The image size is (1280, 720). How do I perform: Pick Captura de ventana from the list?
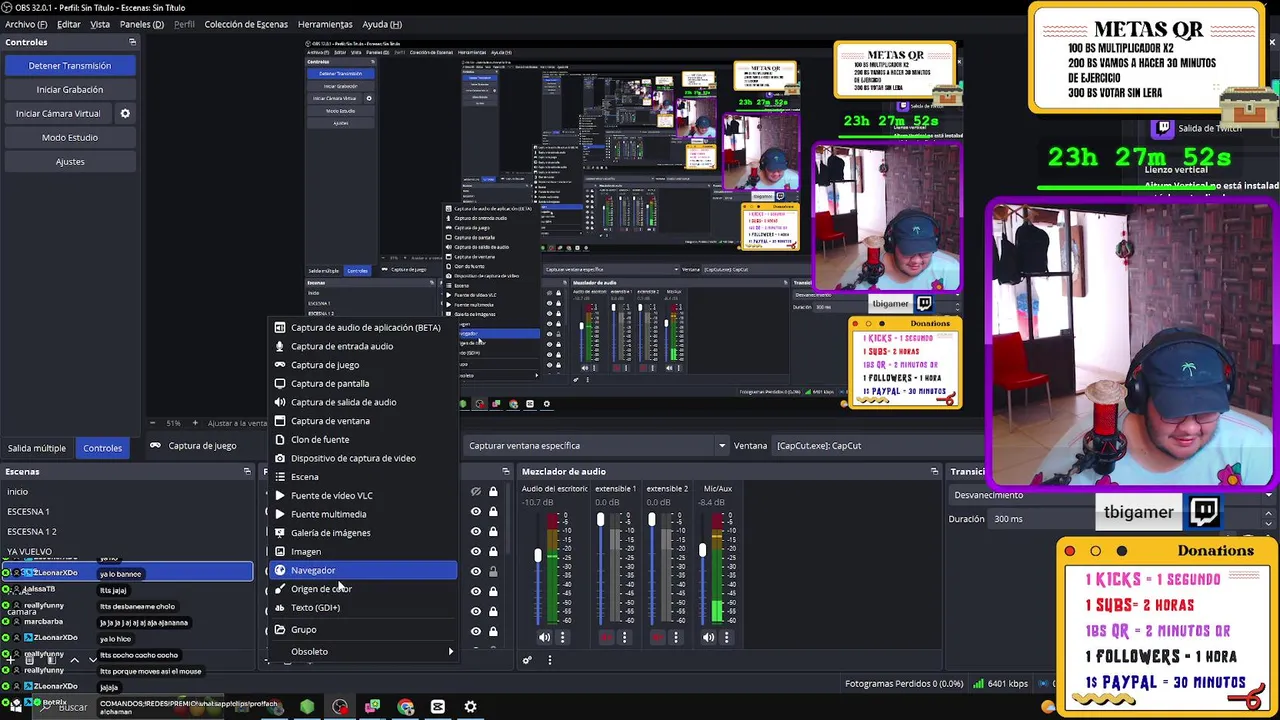click(x=363, y=421)
